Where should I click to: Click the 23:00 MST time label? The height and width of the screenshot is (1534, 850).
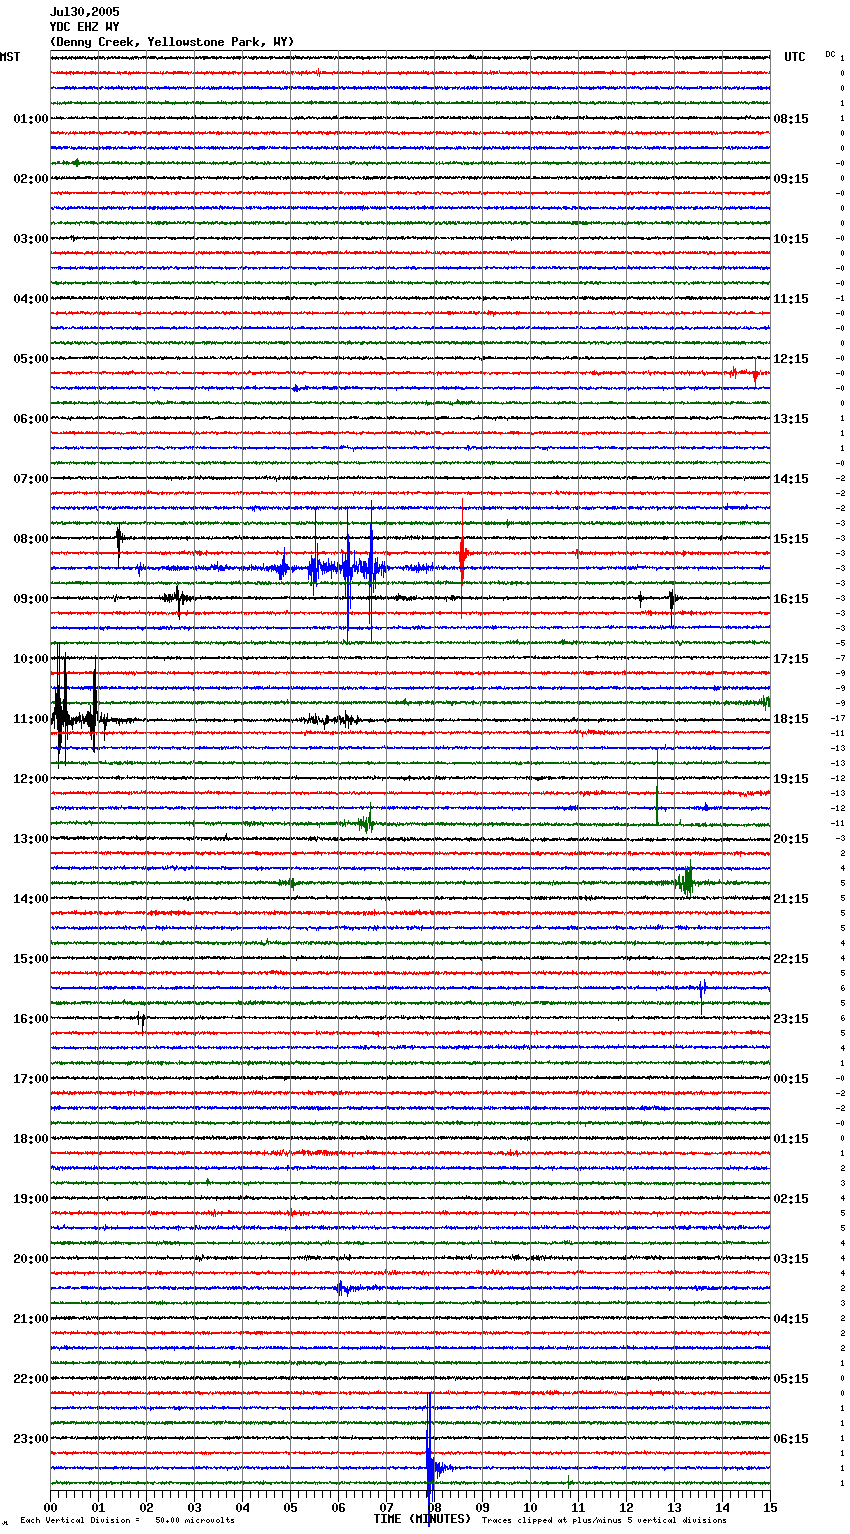(x=31, y=1439)
